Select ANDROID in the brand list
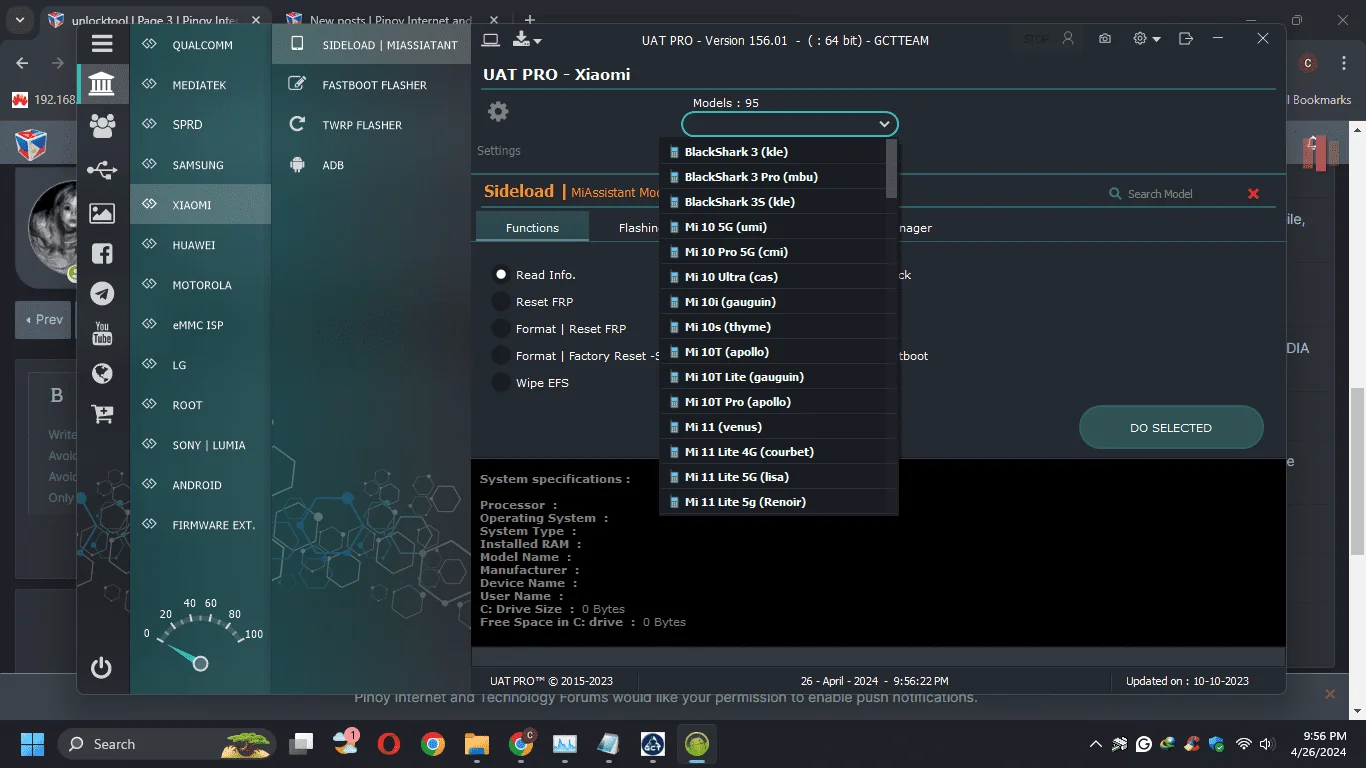 tap(200, 485)
